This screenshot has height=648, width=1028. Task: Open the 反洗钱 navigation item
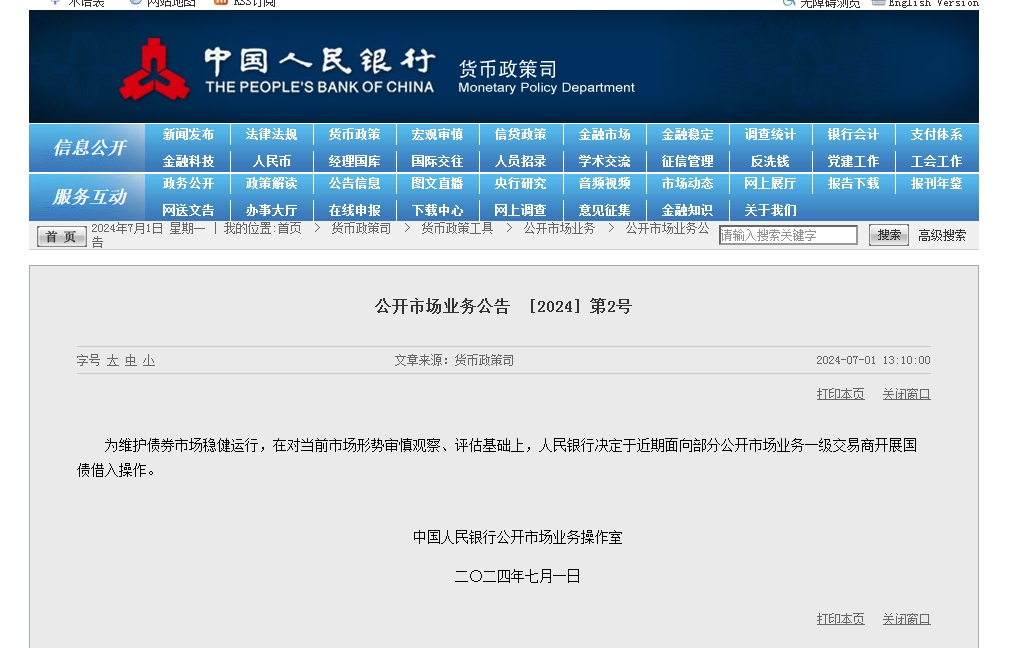[x=770, y=161]
